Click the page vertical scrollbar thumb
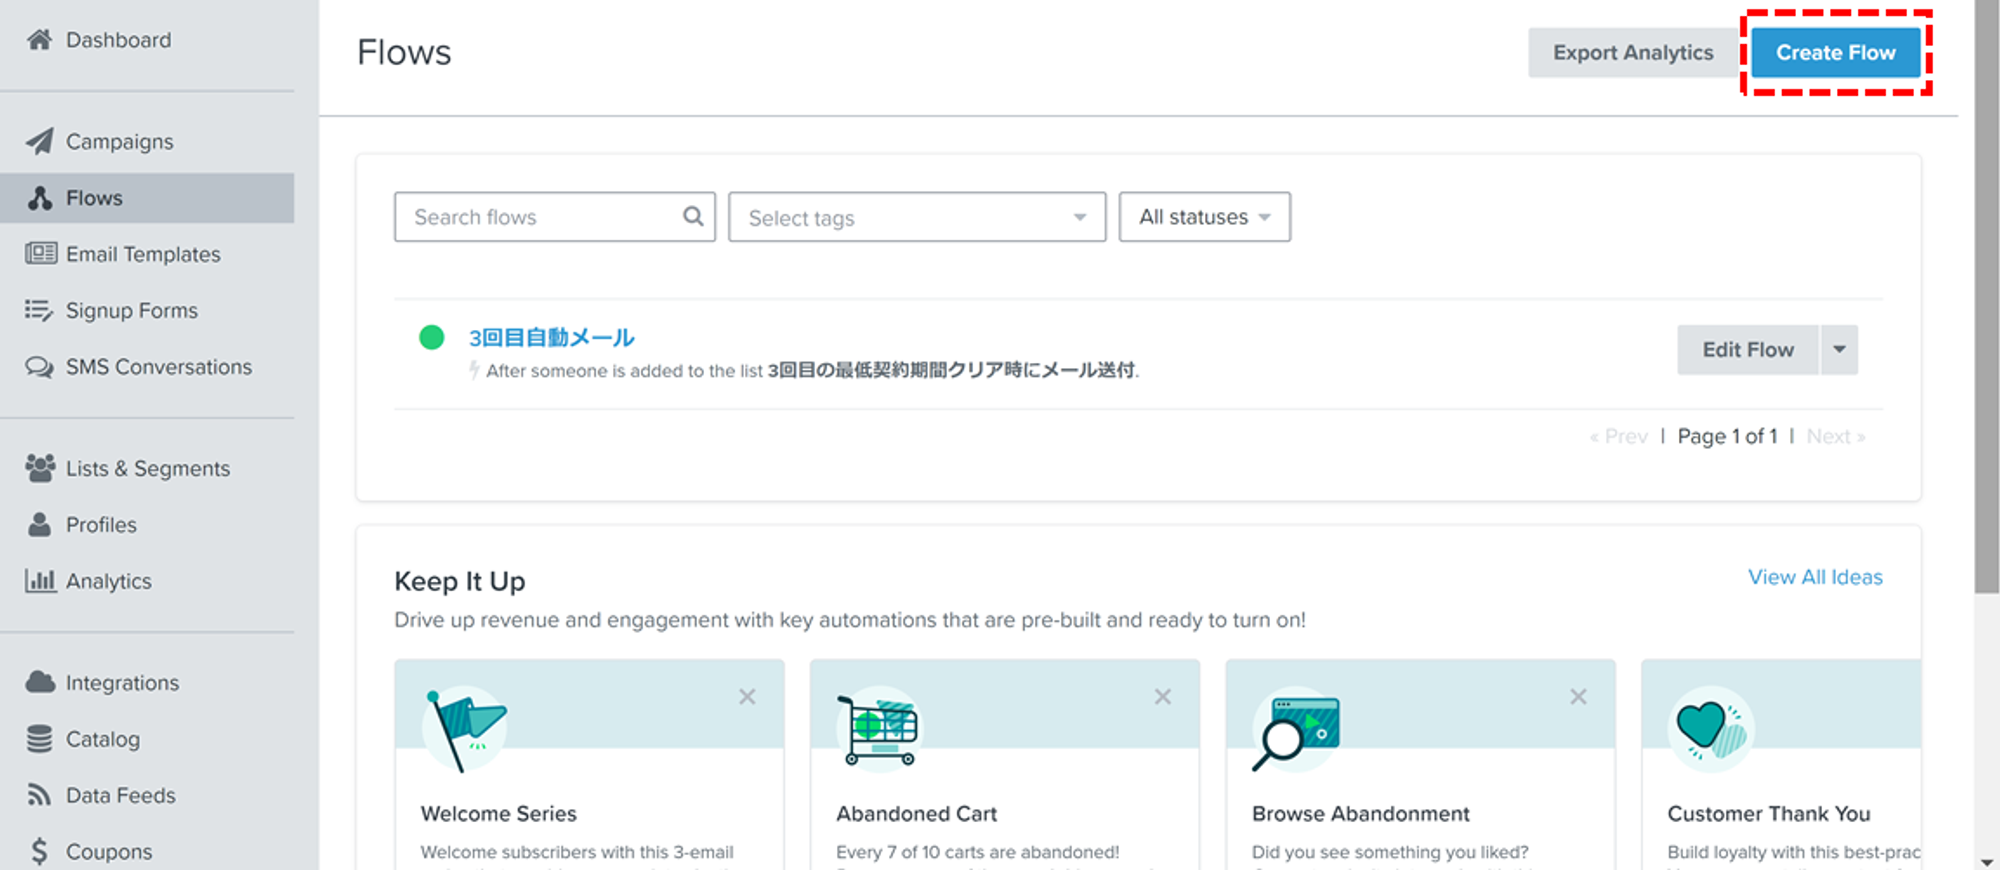This screenshot has height=870, width=2000. [1987, 297]
